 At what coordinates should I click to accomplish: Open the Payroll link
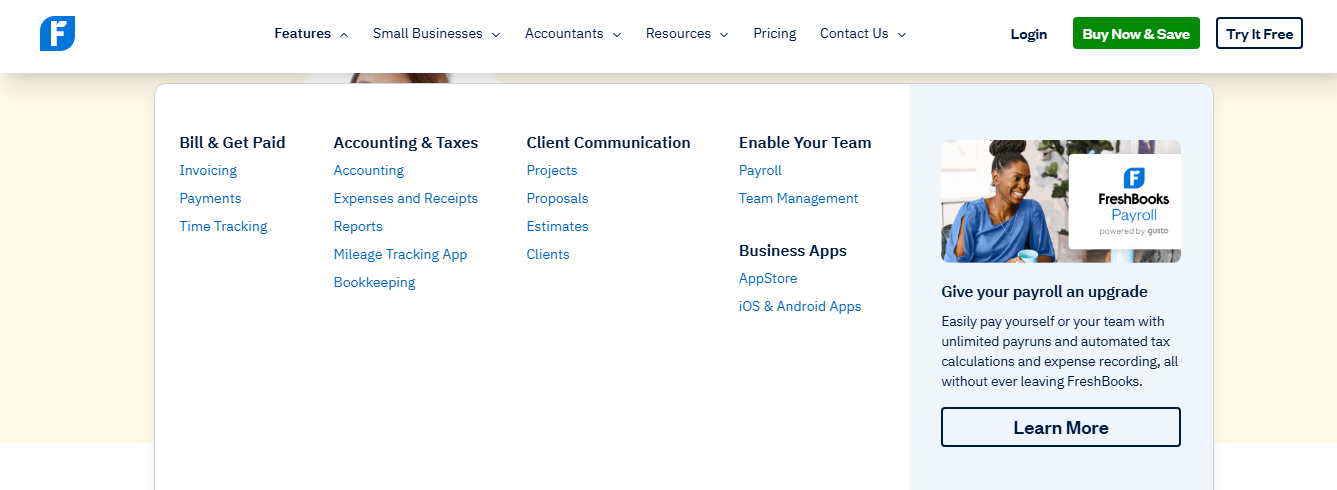coord(760,170)
